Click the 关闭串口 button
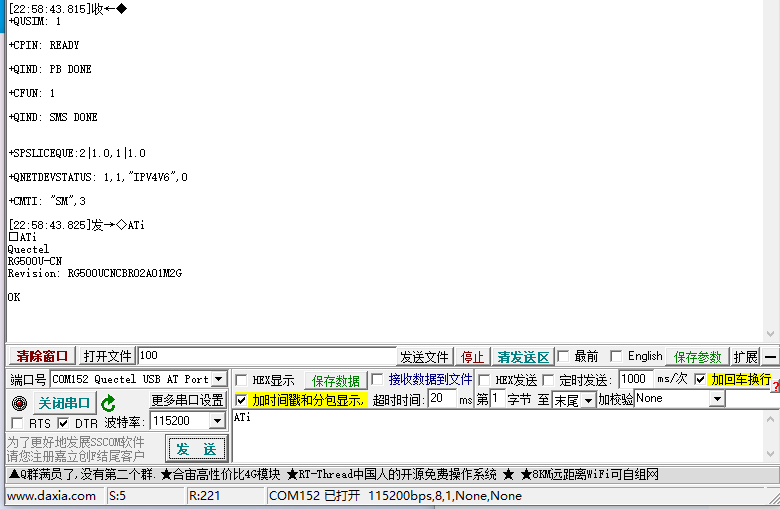 pyautogui.click(x=64, y=403)
